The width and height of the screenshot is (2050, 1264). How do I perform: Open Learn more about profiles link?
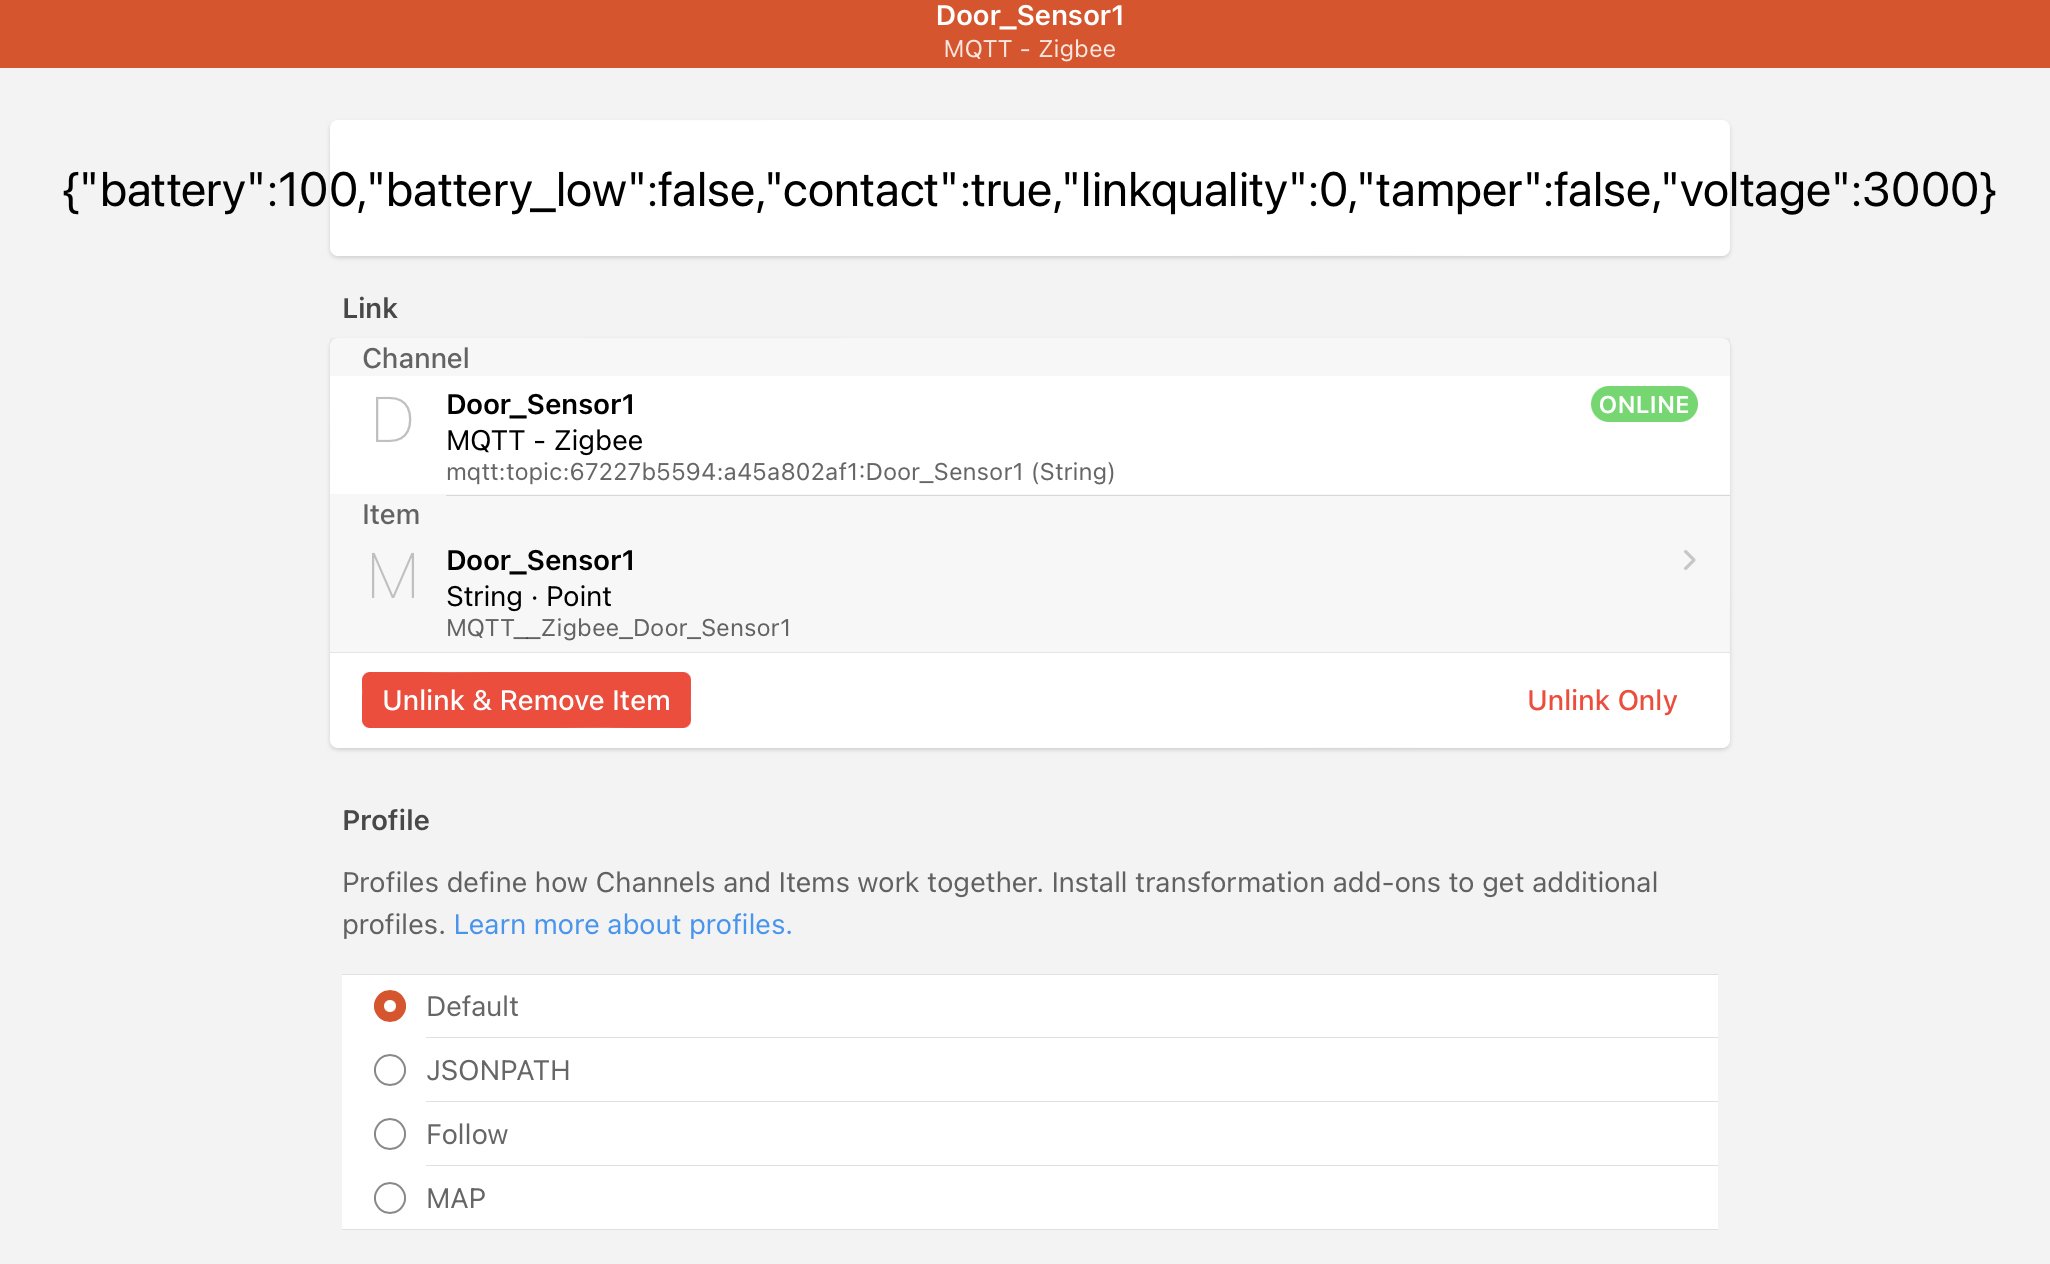click(x=622, y=924)
